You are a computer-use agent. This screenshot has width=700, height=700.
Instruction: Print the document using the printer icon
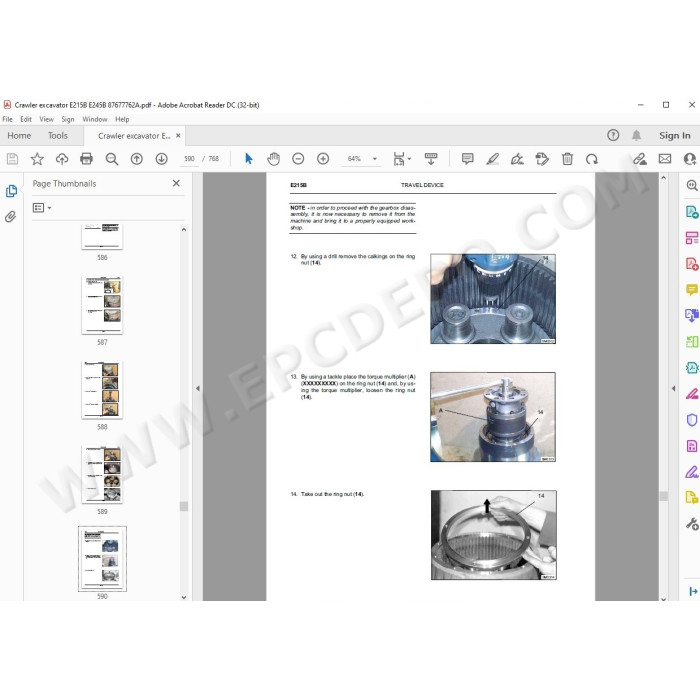point(87,159)
